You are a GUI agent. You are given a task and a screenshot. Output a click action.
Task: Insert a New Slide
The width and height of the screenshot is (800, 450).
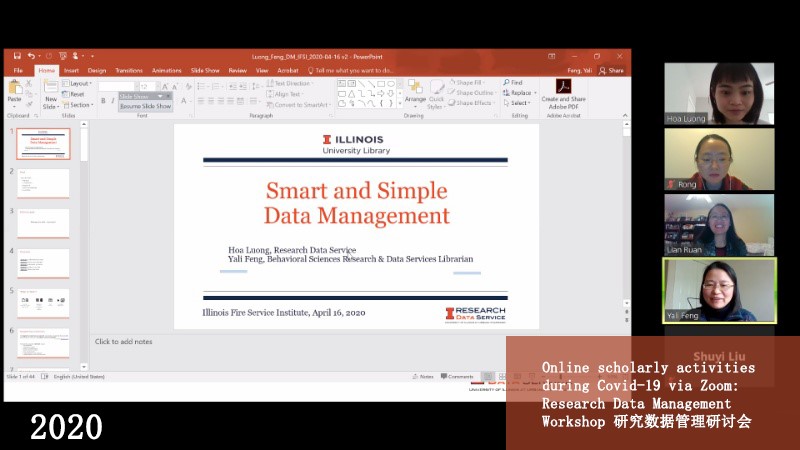click(51, 94)
